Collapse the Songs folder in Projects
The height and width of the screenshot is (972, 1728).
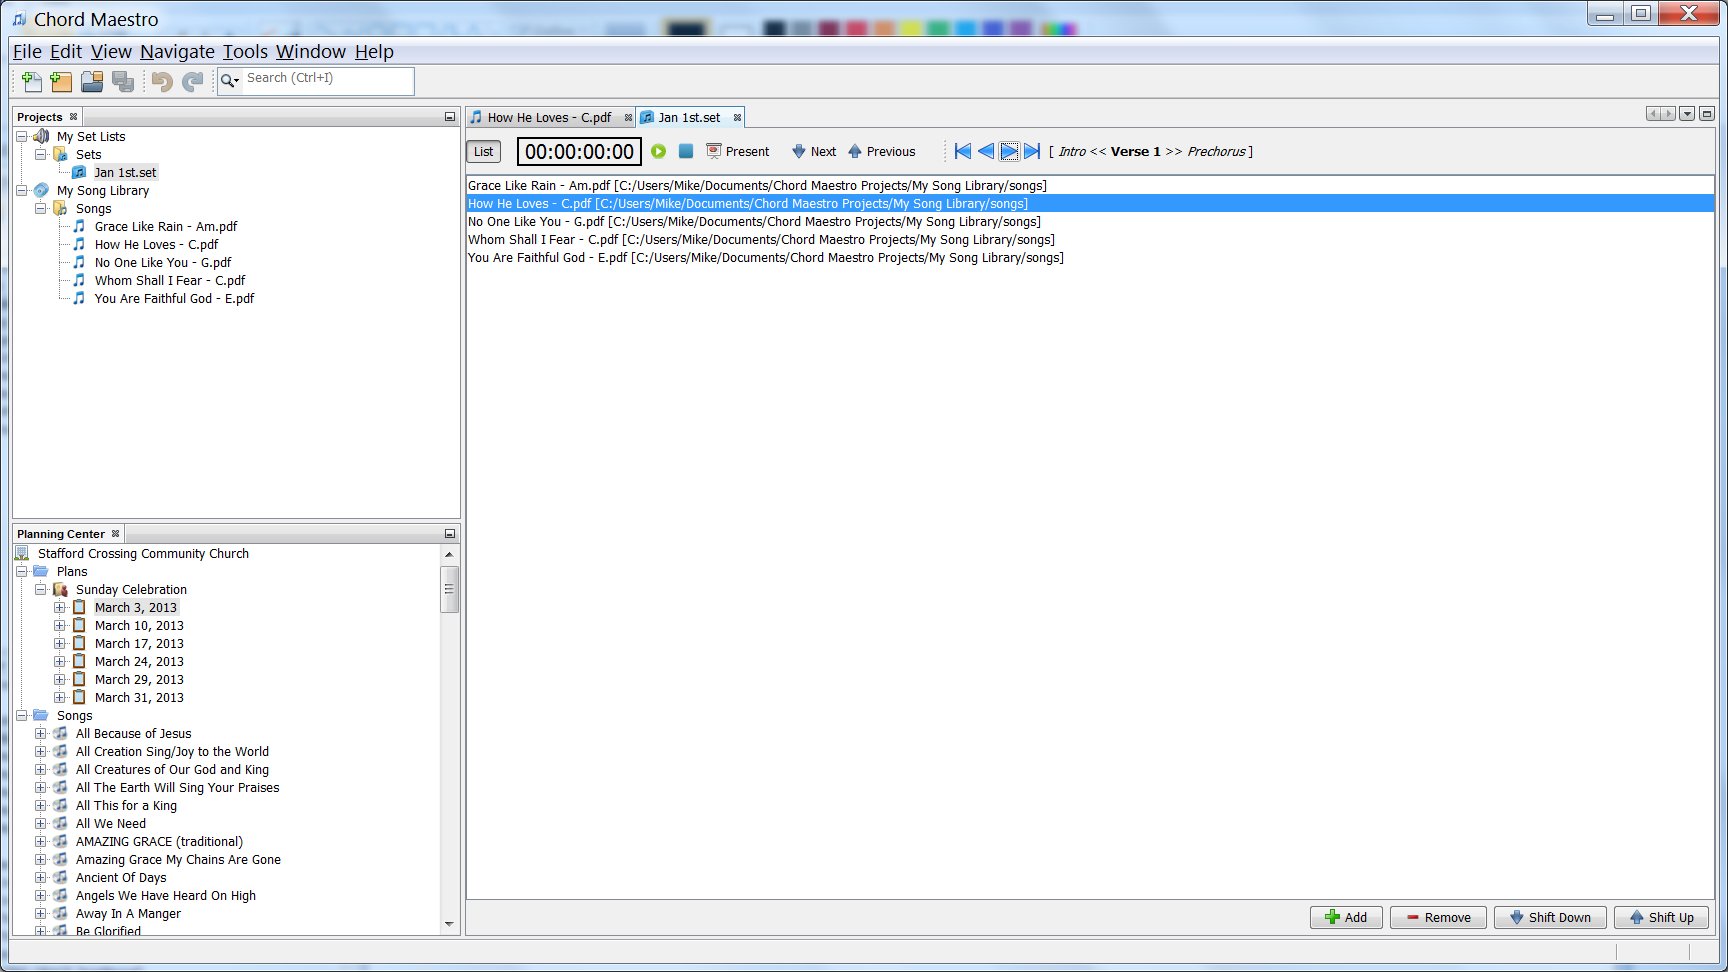tap(40, 209)
